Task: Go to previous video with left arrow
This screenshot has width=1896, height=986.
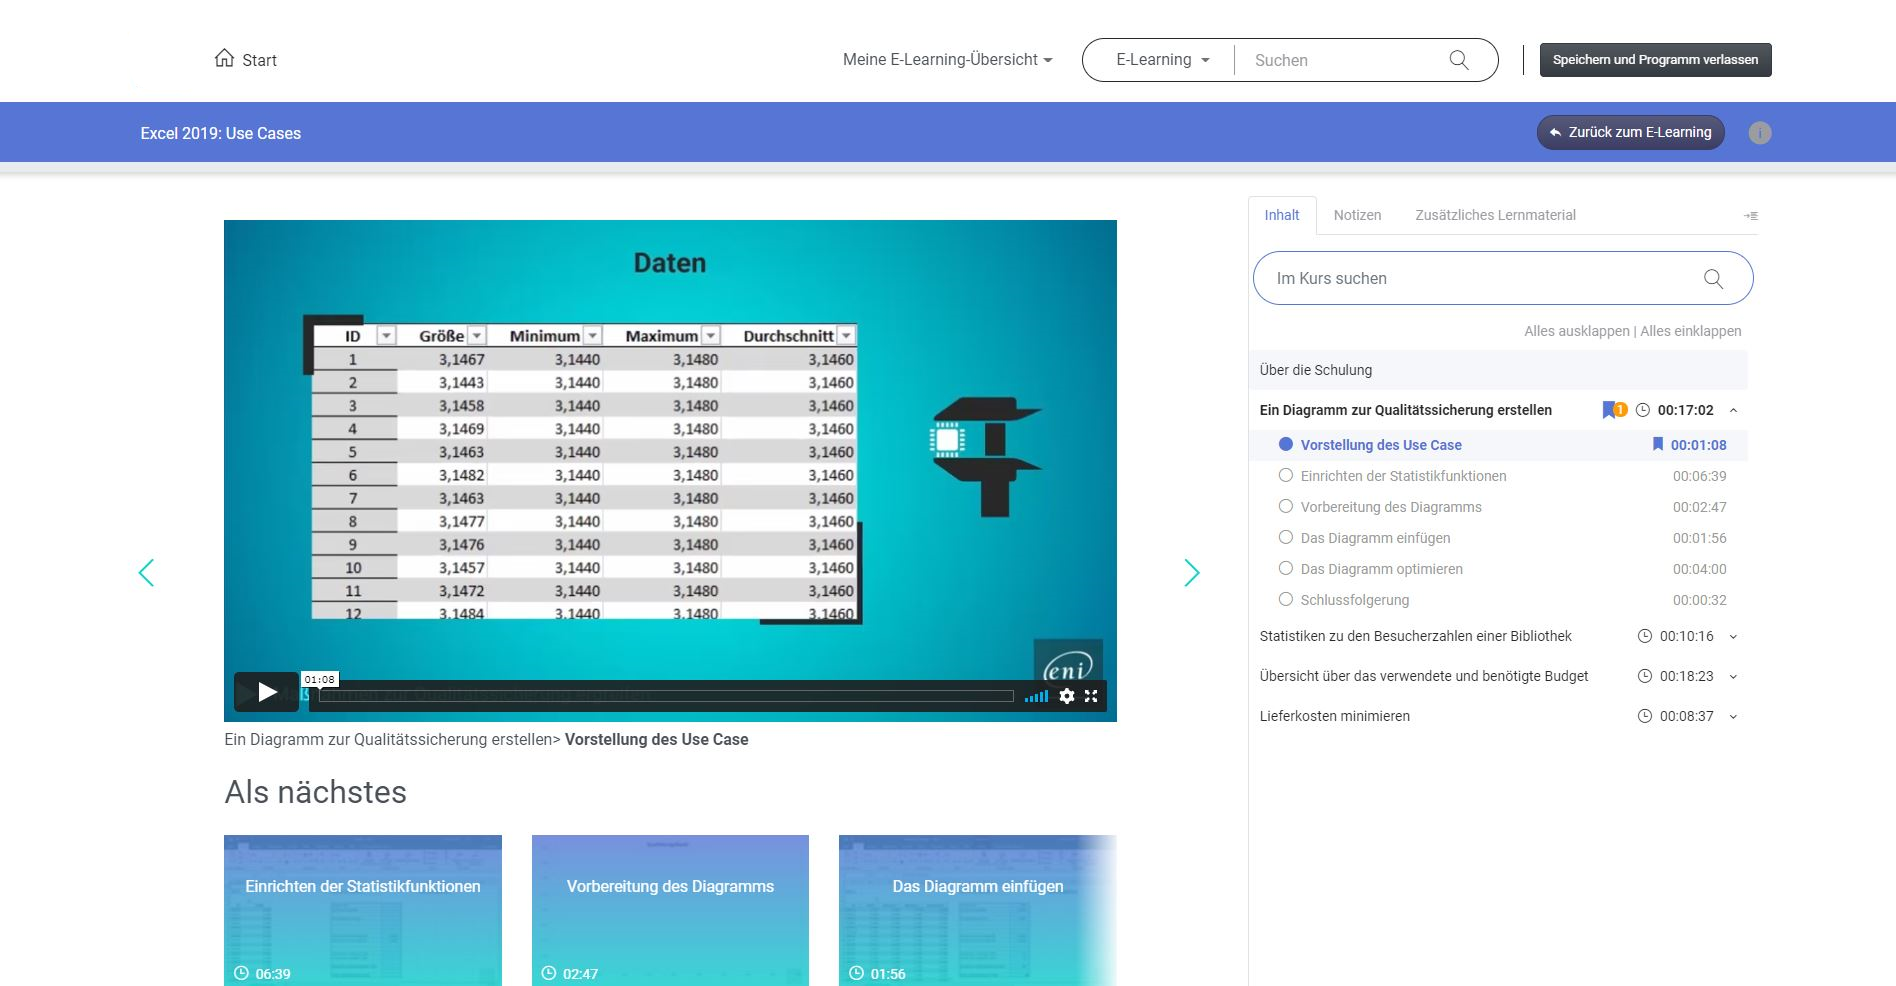Action: pos(146,573)
